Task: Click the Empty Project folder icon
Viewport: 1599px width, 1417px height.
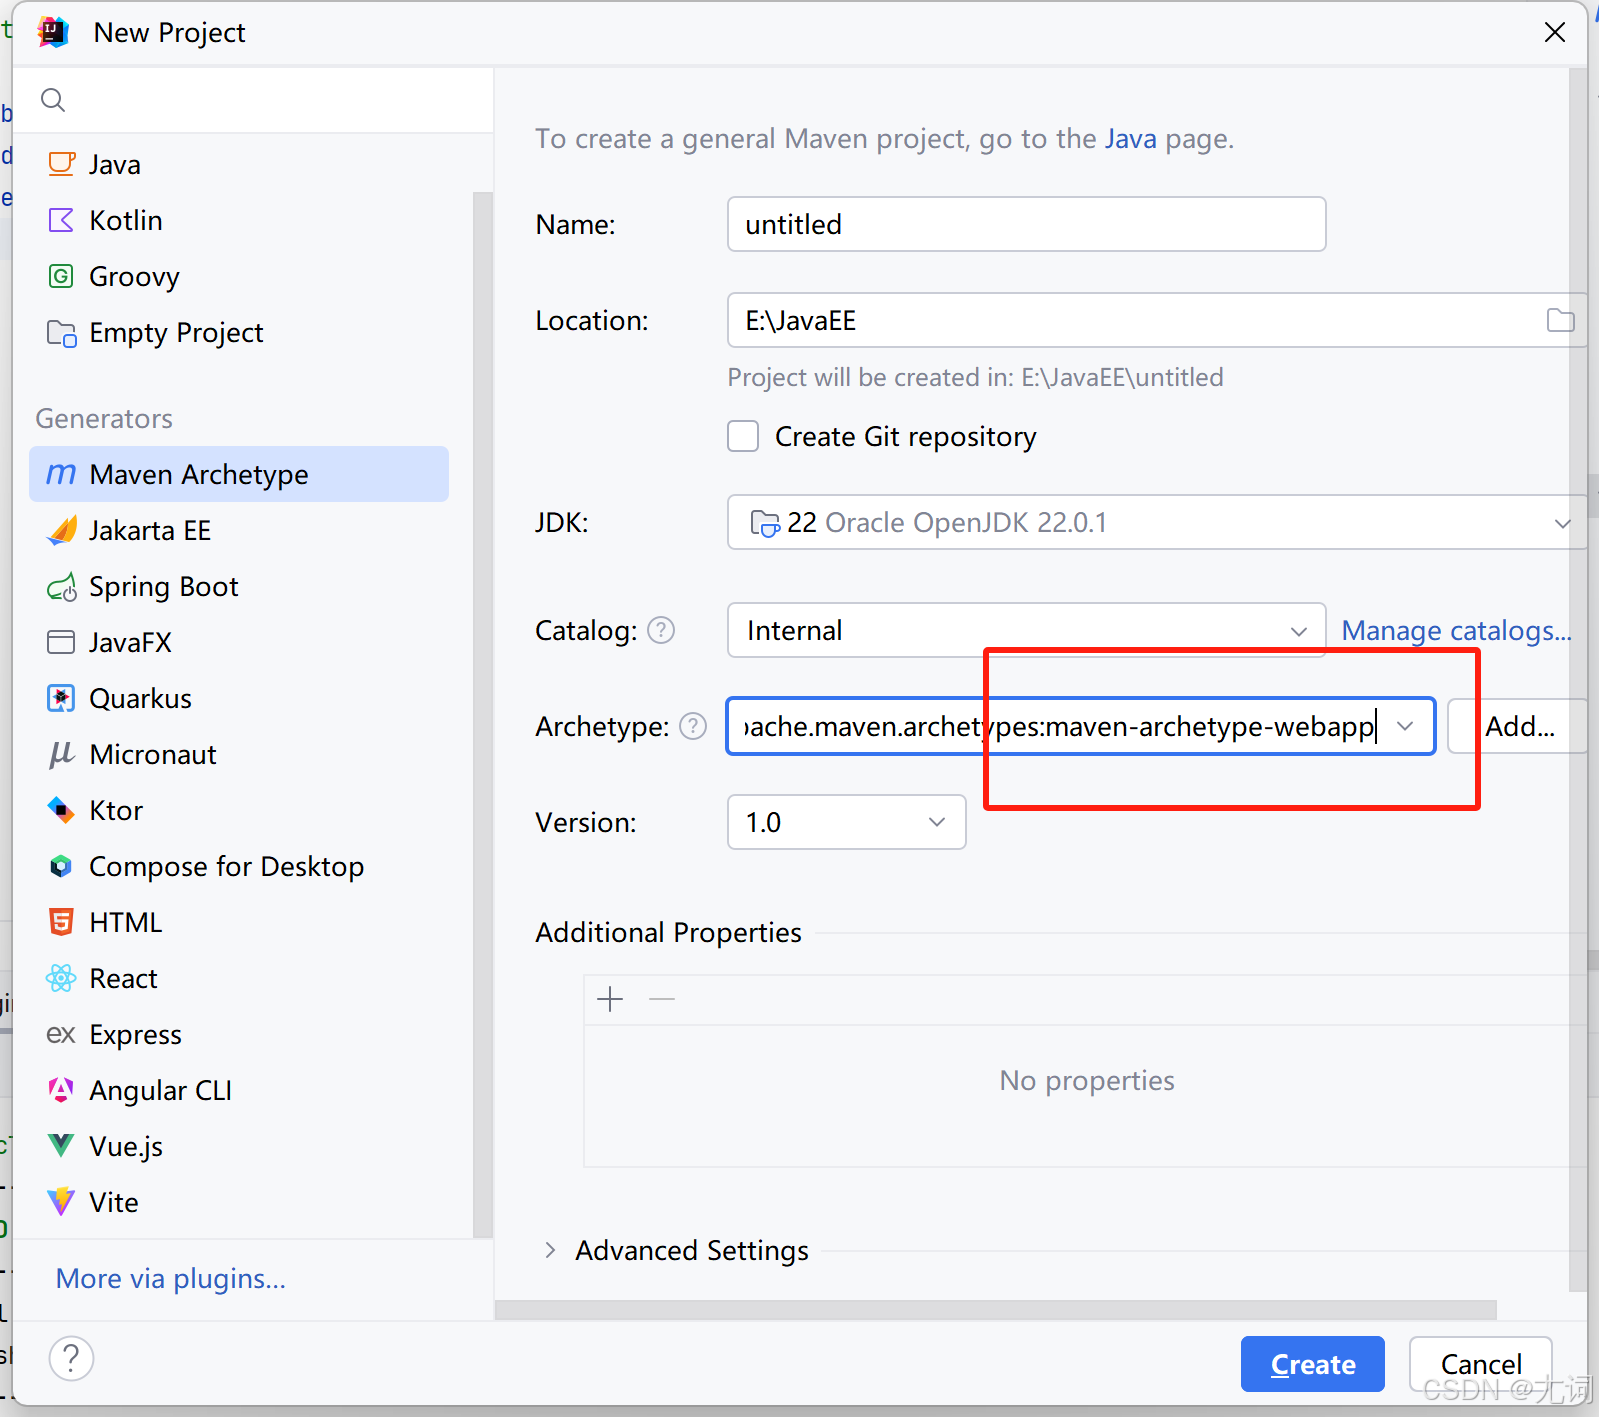Action: click(x=62, y=332)
